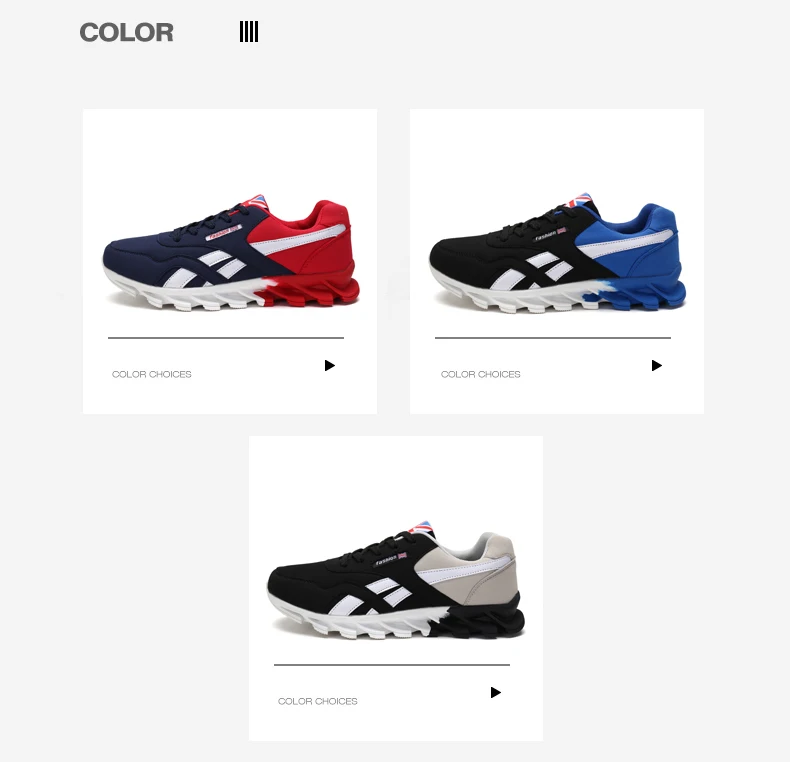Click COLOR CHOICES text under red sneaker
The image size is (790, 762).
tap(152, 374)
